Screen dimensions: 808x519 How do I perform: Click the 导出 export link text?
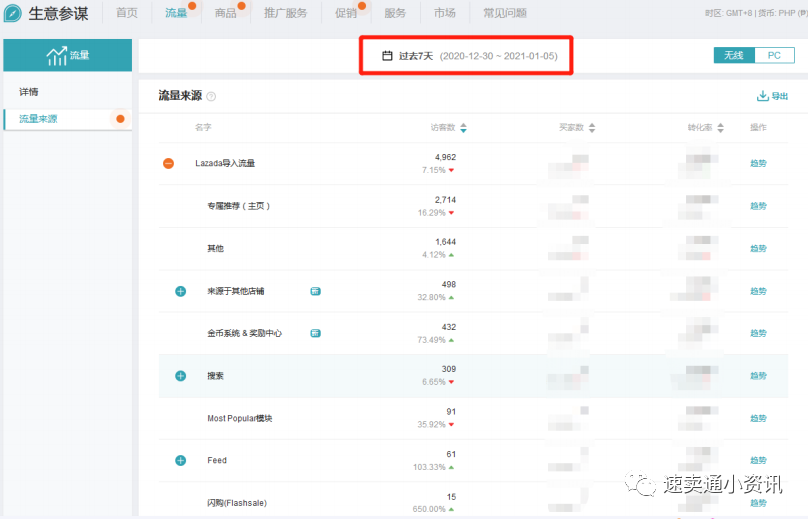tap(780, 96)
